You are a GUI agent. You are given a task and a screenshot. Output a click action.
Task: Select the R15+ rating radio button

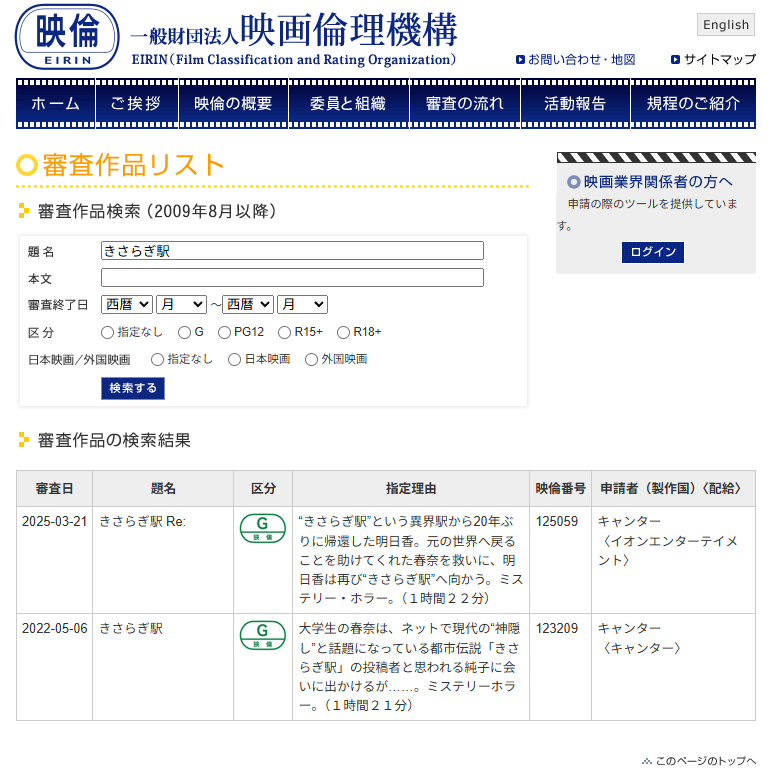[284, 332]
